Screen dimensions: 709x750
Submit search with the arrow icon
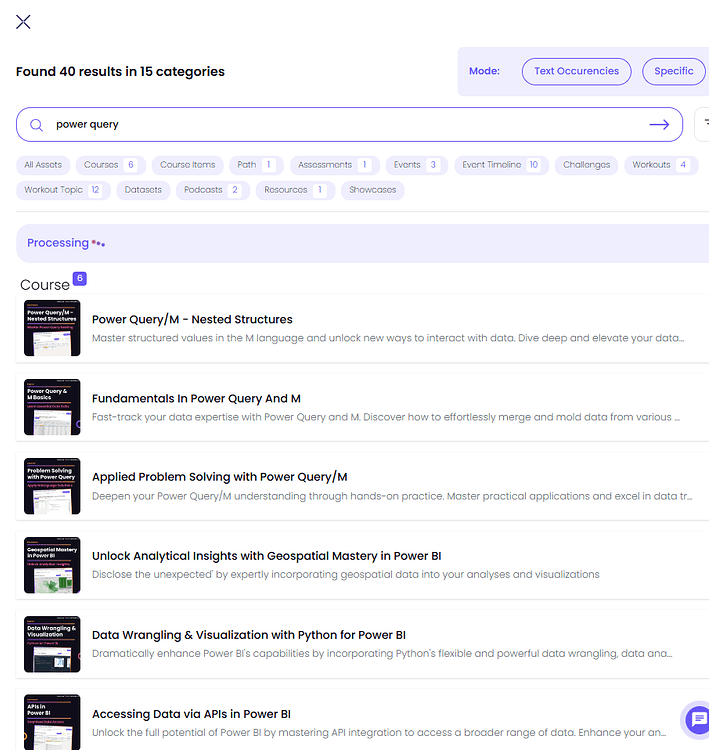(659, 125)
